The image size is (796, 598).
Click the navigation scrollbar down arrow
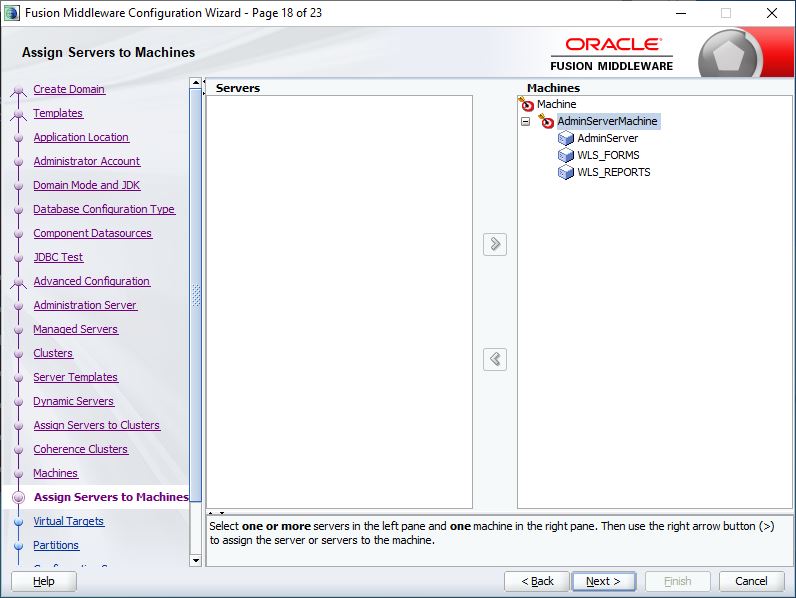(195, 560)
